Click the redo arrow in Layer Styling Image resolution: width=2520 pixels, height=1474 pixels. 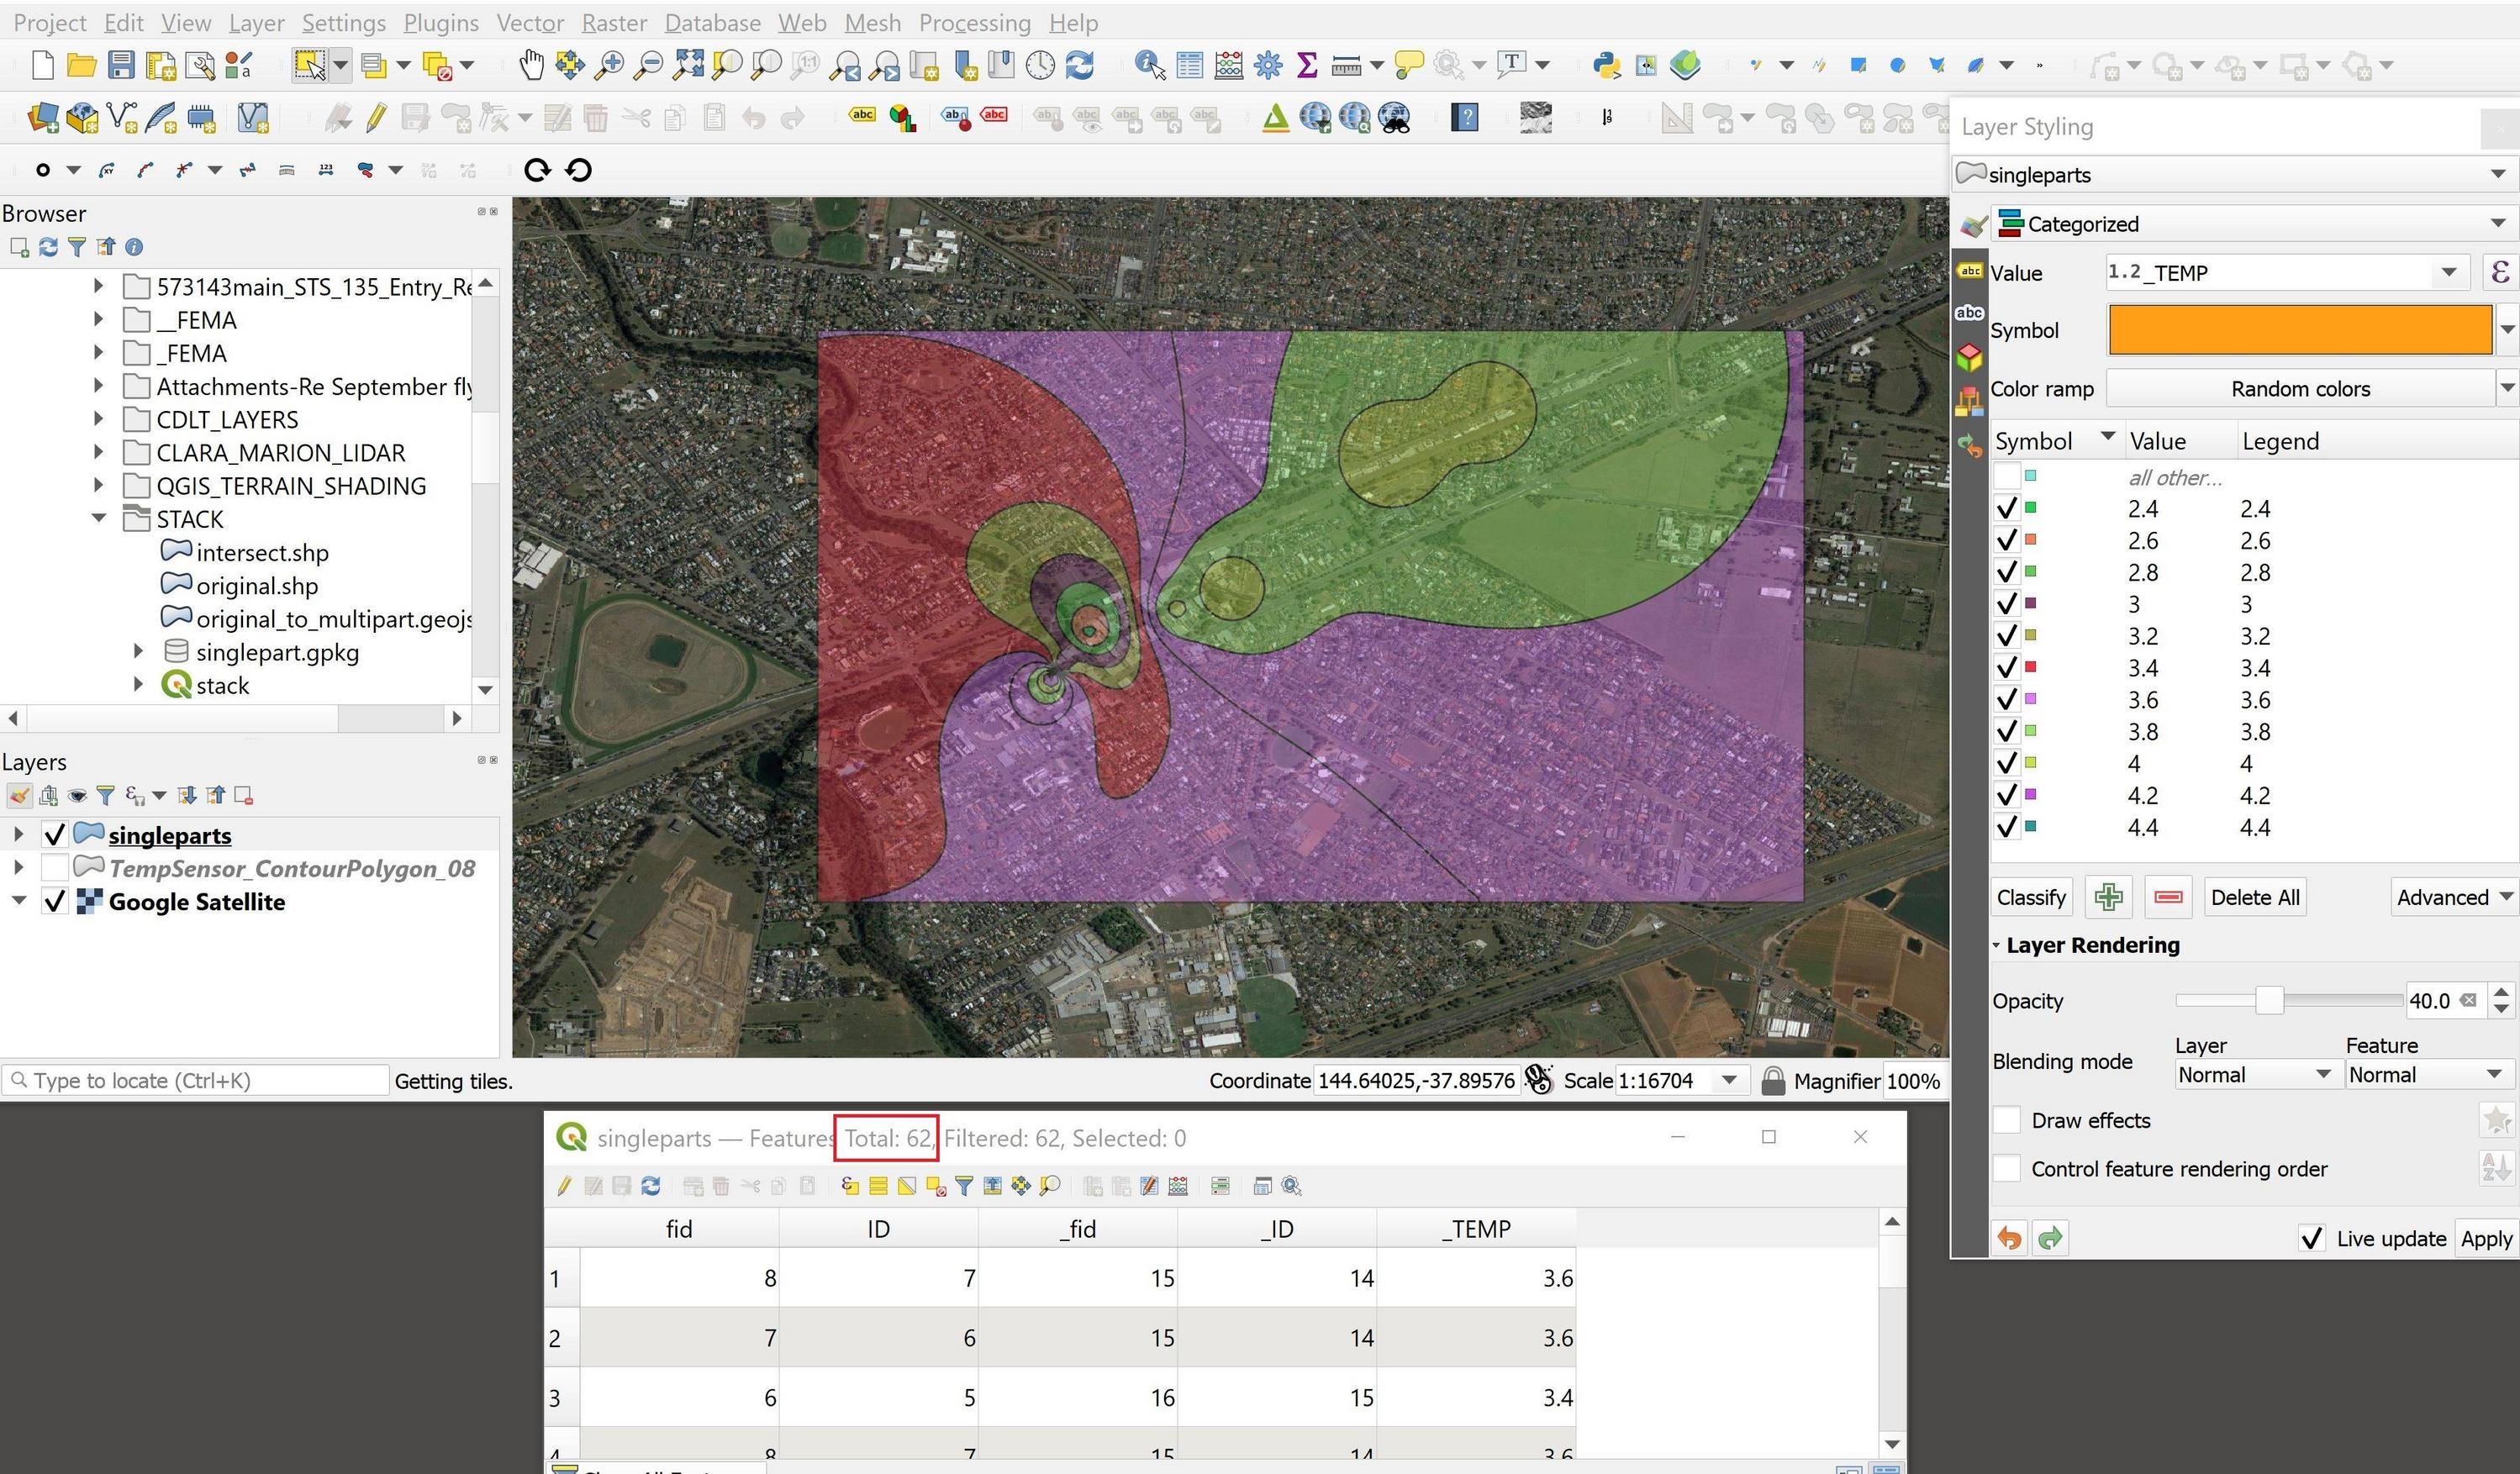click(2050, 1238)
